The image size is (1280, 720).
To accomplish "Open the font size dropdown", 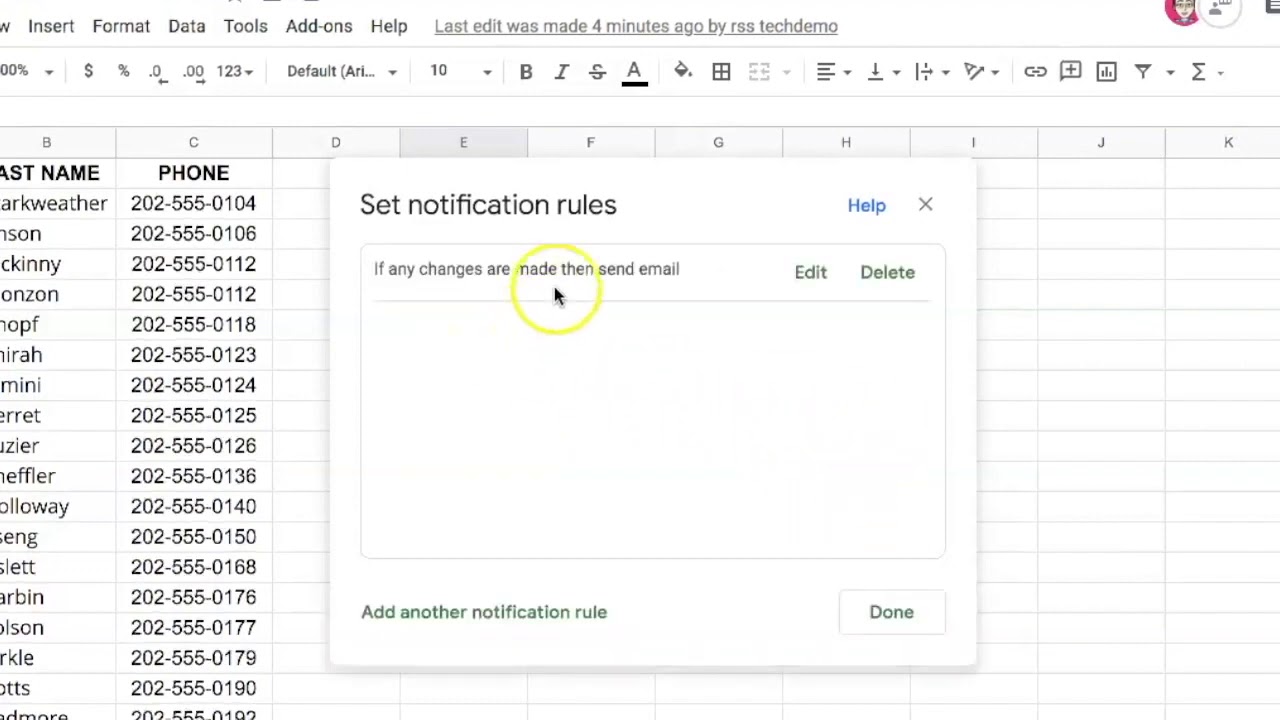I will [x=461, y=71].
